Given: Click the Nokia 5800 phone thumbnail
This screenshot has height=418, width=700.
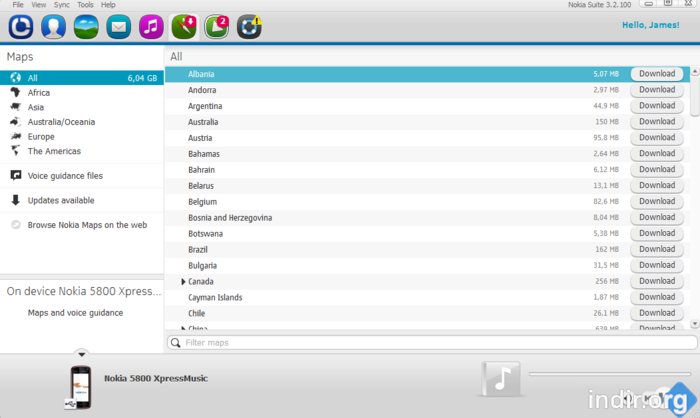Looking at the screenshot, I should pos(81,387).
